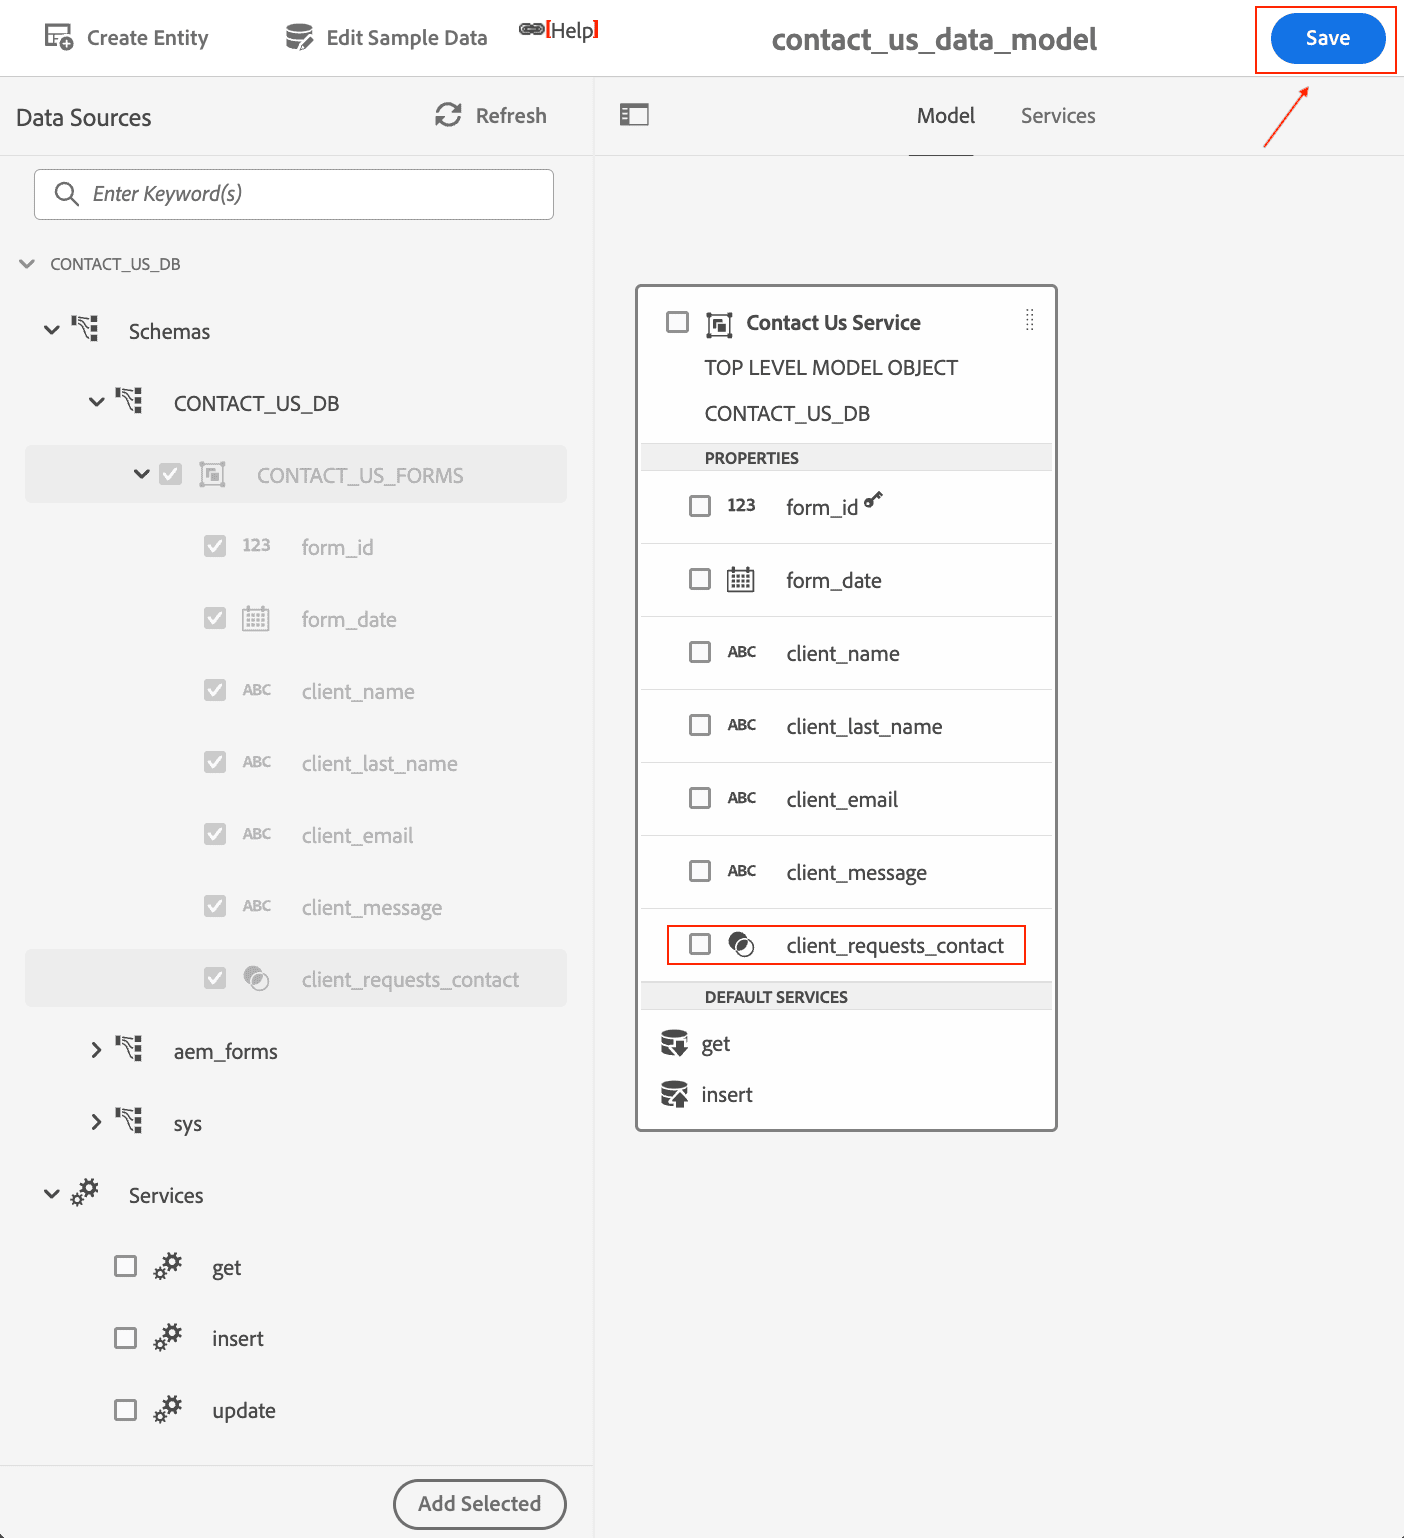Click the Enter Keyword(s) search field
The image size is (1404, 1538).
tap(294, 194)
